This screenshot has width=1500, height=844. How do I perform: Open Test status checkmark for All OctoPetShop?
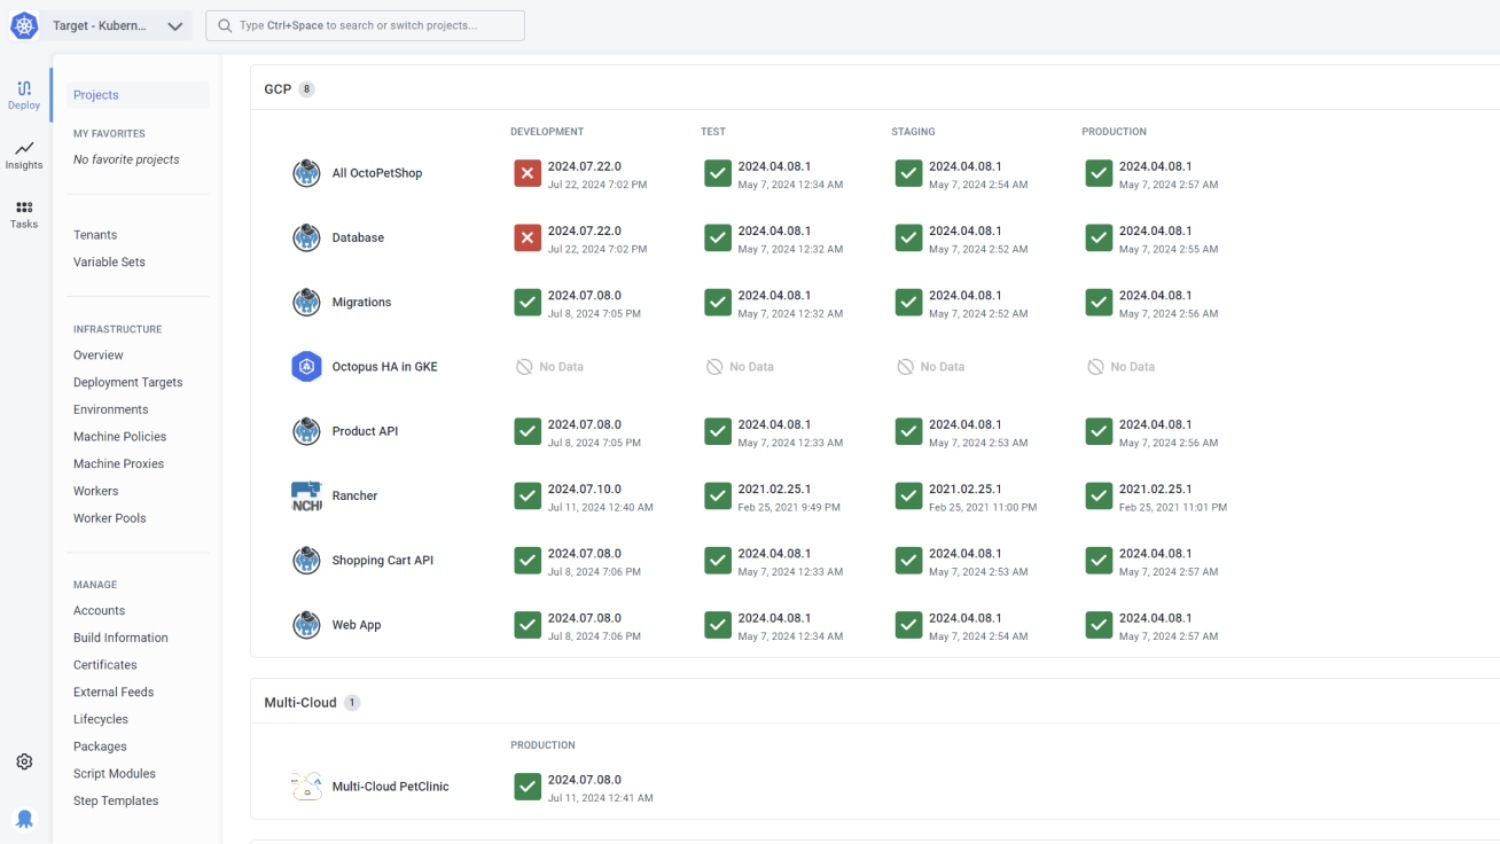point(718,173)
